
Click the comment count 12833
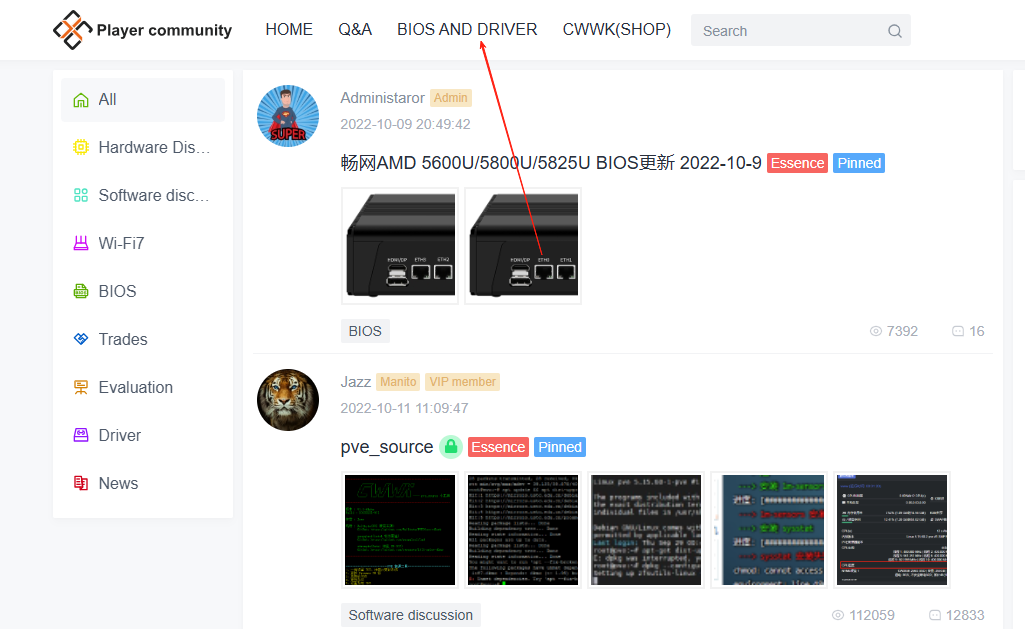(x=965, y=615)
